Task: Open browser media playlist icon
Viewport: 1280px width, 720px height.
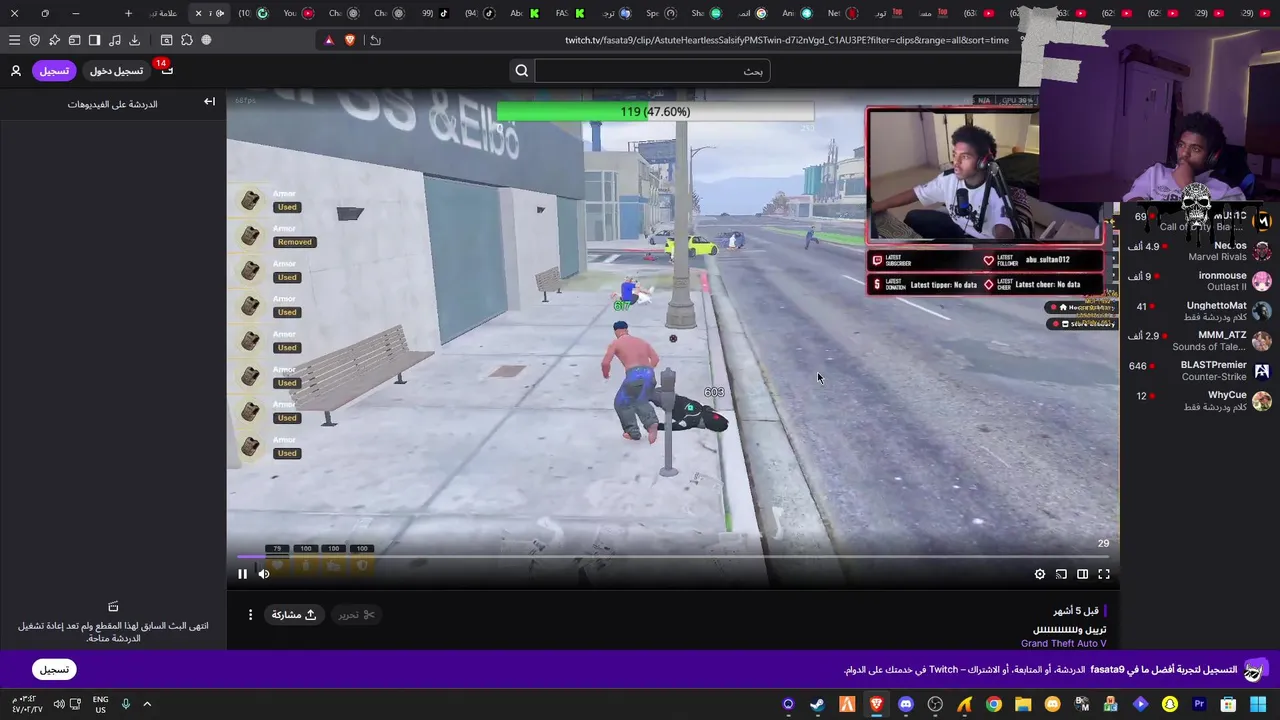Action: [114, 40]
